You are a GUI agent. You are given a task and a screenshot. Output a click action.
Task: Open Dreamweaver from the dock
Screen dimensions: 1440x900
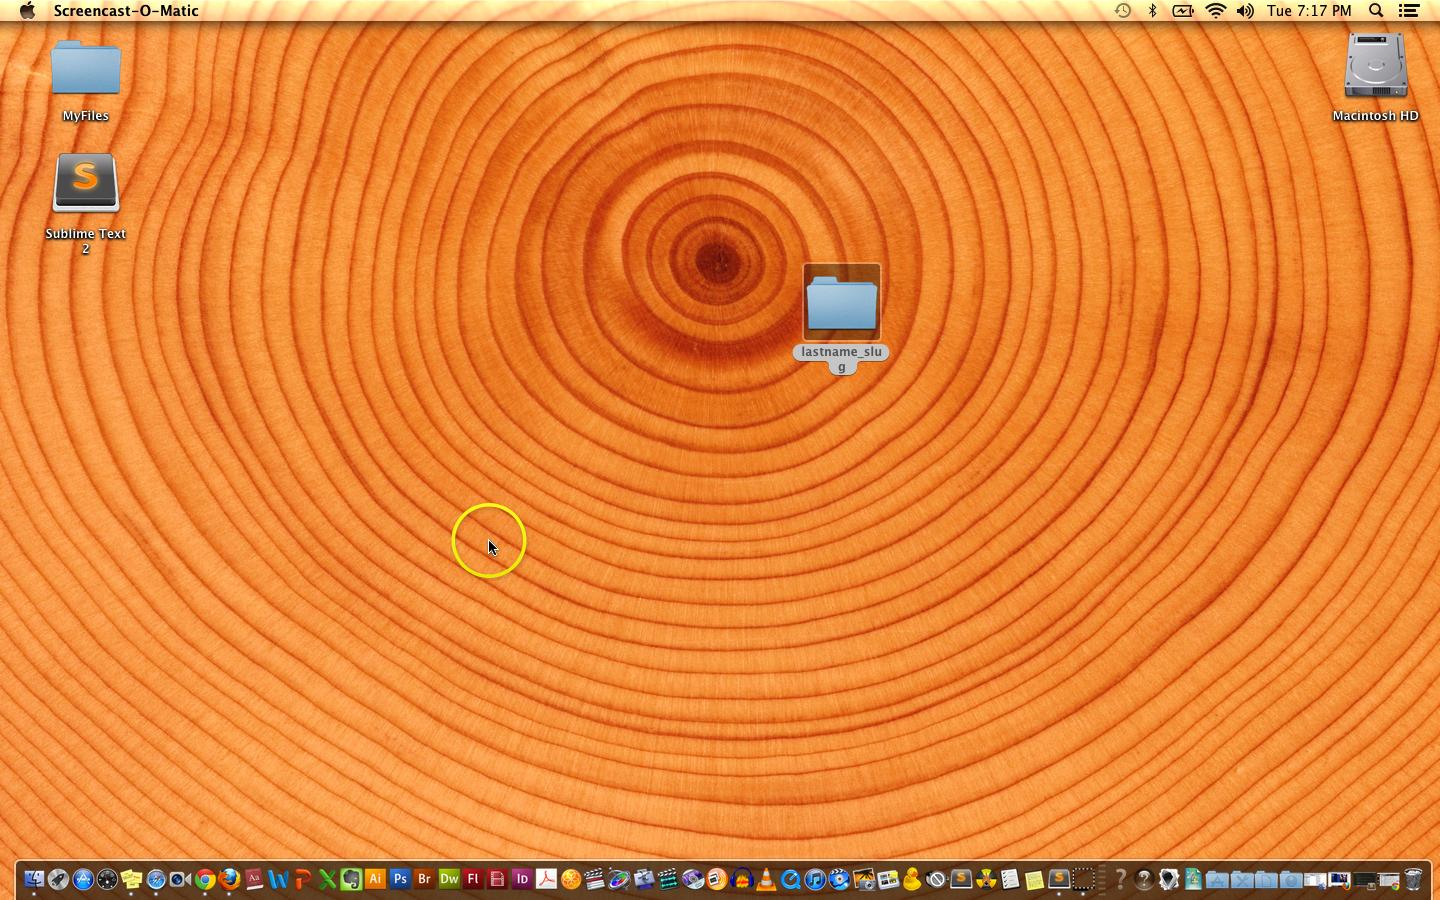pos(449,880)
